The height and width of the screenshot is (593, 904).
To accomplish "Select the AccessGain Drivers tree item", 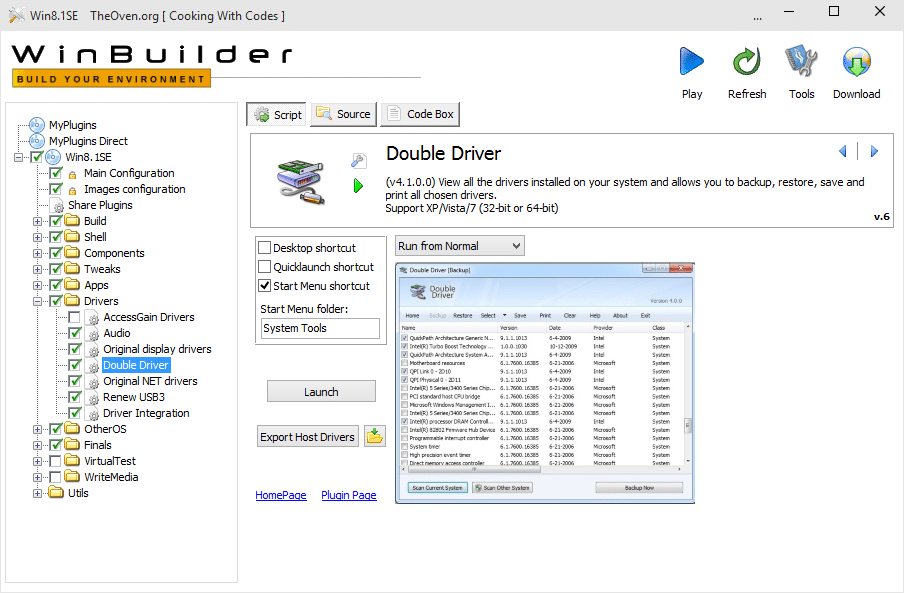I will pos(149,317).
